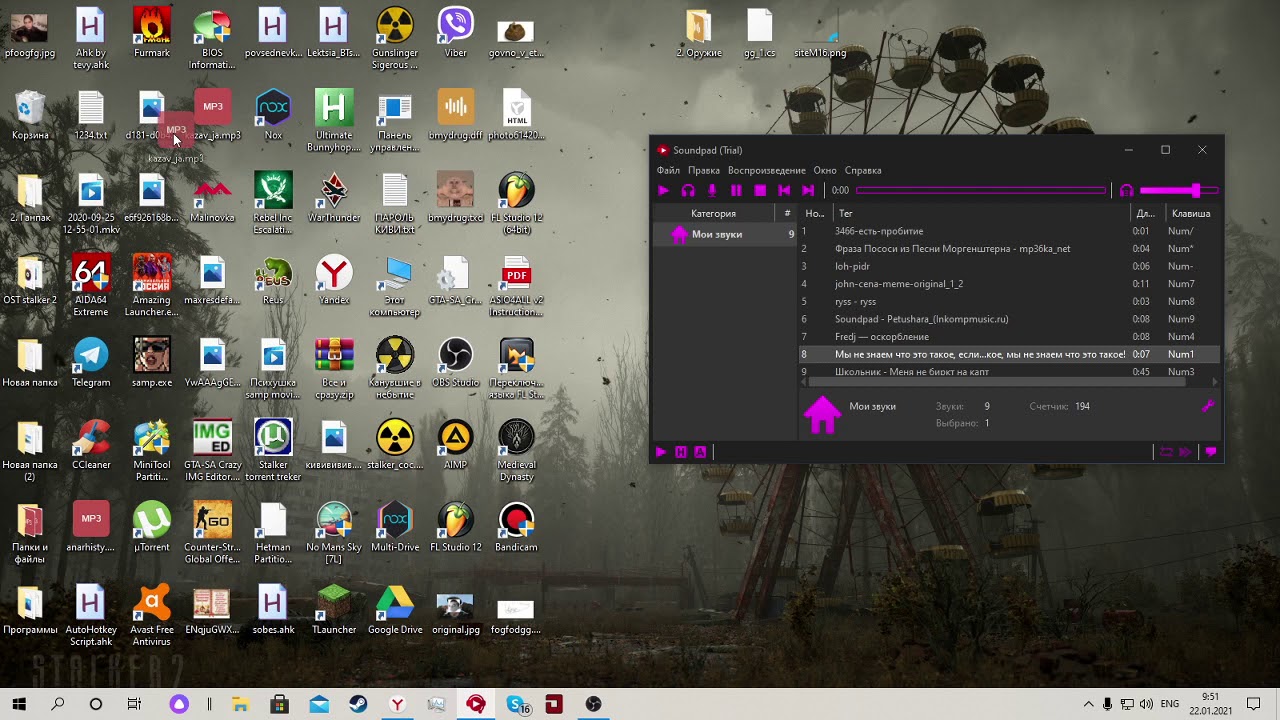This screenshot has width=1280, height=720.
Task: Open the Окно menu
Action: coord(825,170)
